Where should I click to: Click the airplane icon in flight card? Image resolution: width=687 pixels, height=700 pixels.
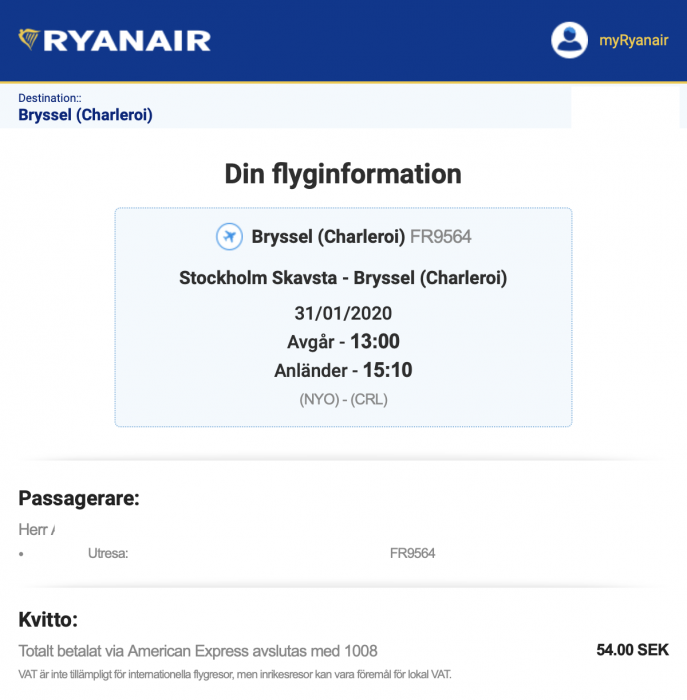230,237
